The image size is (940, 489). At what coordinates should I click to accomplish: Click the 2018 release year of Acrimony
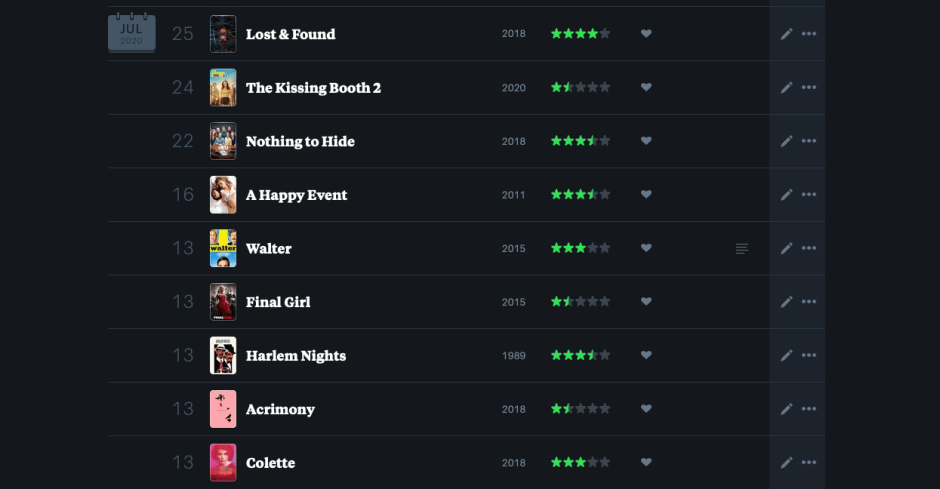coord(513,409)
